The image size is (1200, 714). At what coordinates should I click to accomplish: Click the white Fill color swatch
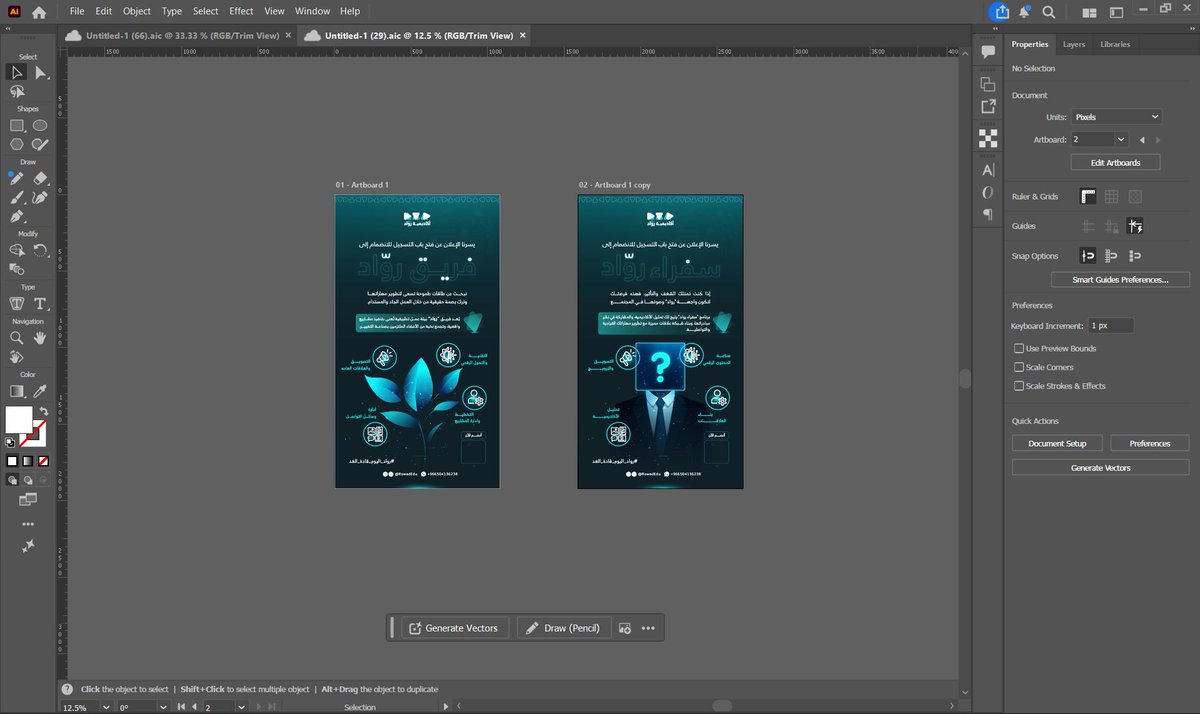(x=19, y=418)
